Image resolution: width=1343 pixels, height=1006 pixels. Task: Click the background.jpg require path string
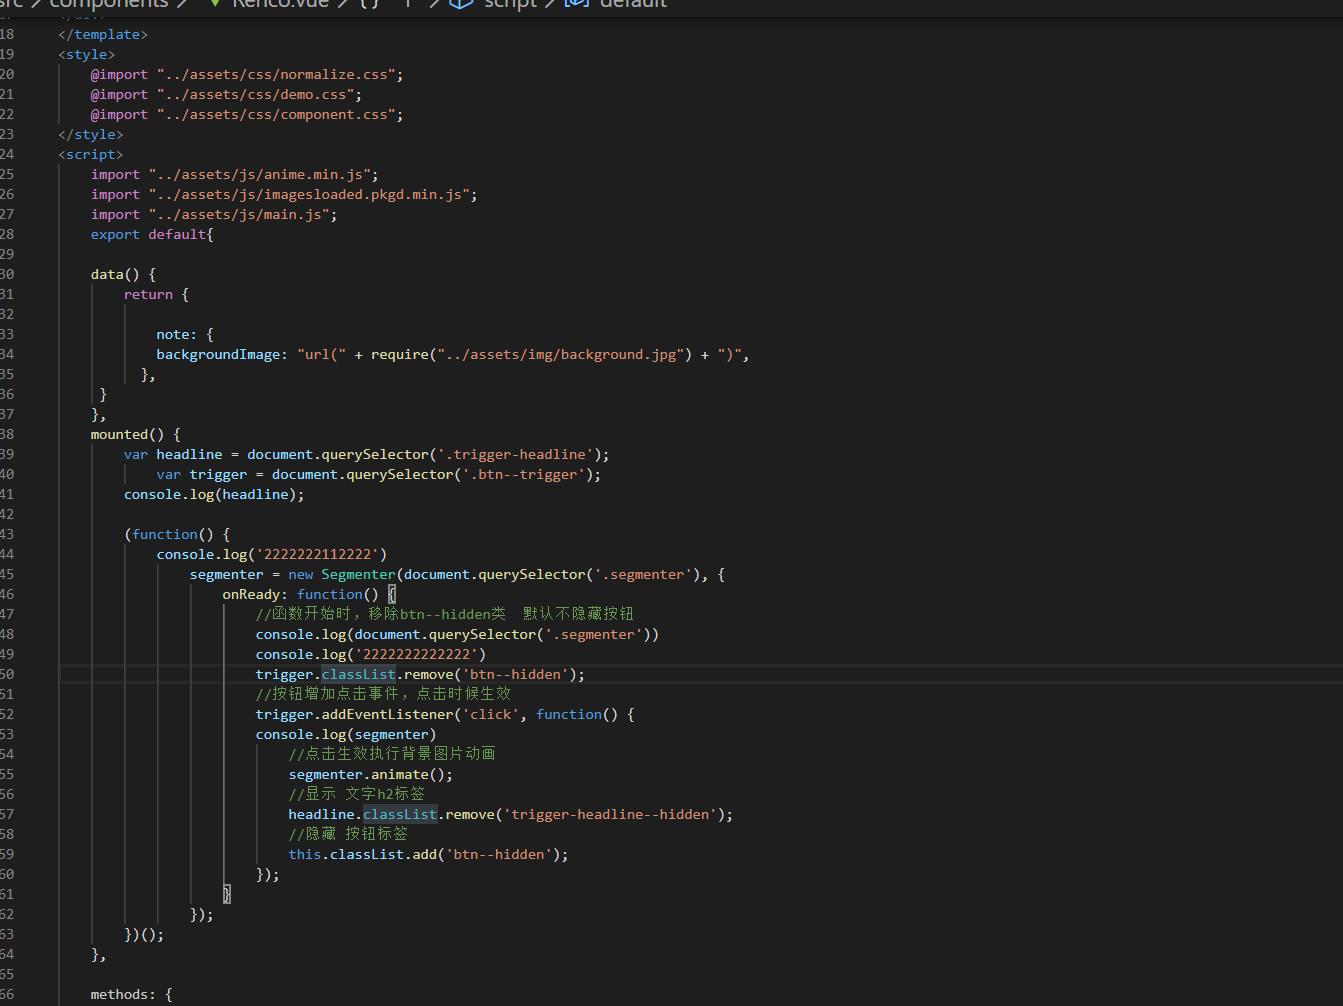point(564,354)
